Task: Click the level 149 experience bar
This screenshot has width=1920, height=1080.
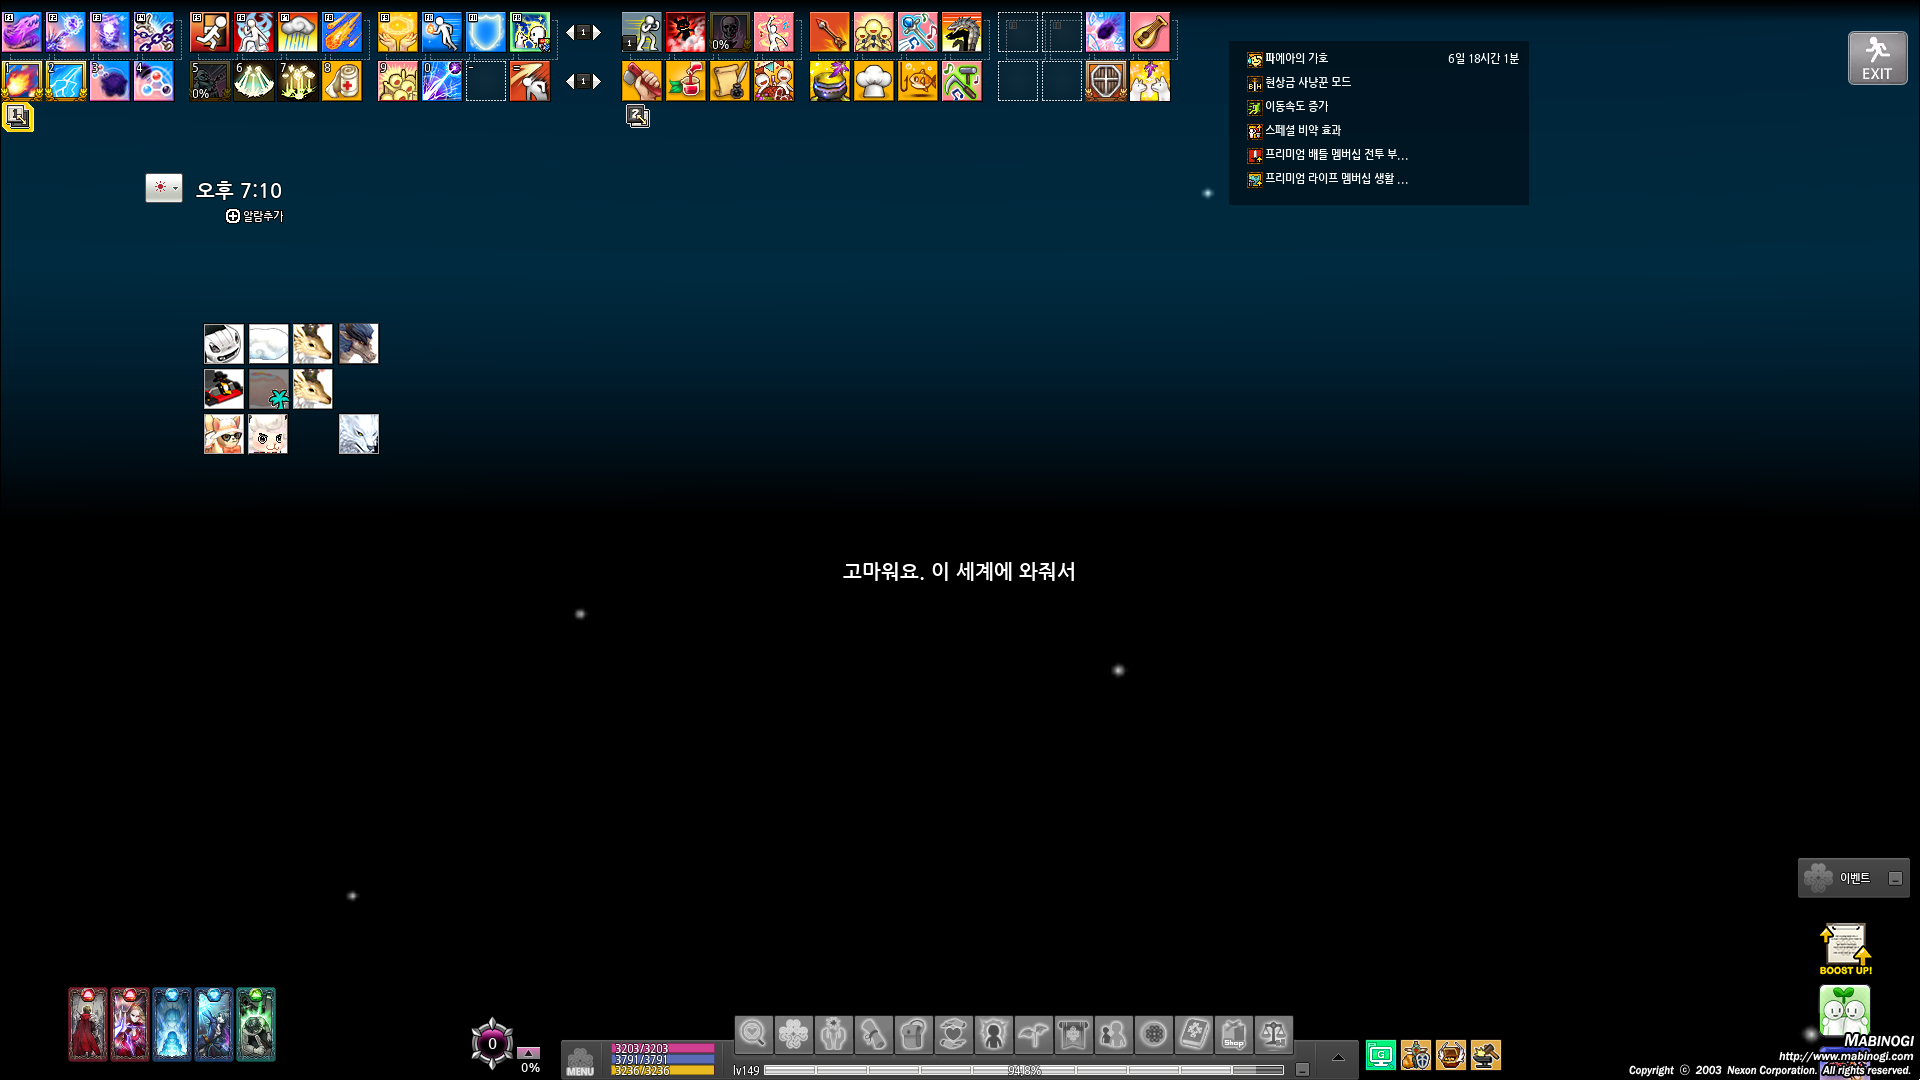Action: [x=1022, y=1070]
